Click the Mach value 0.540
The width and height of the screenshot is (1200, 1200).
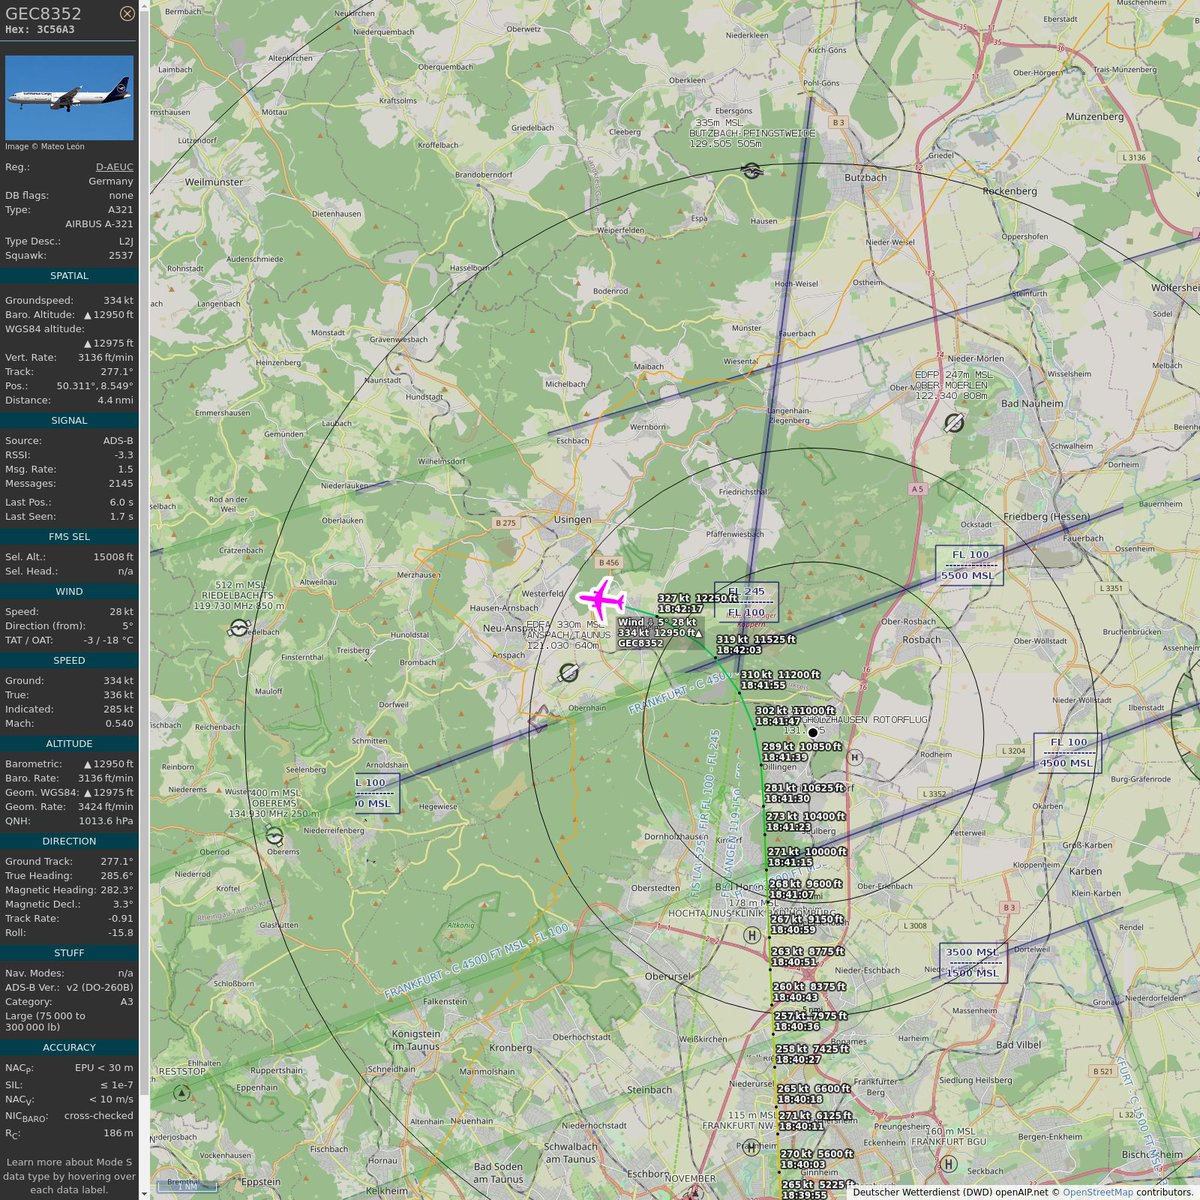[119, 723]
